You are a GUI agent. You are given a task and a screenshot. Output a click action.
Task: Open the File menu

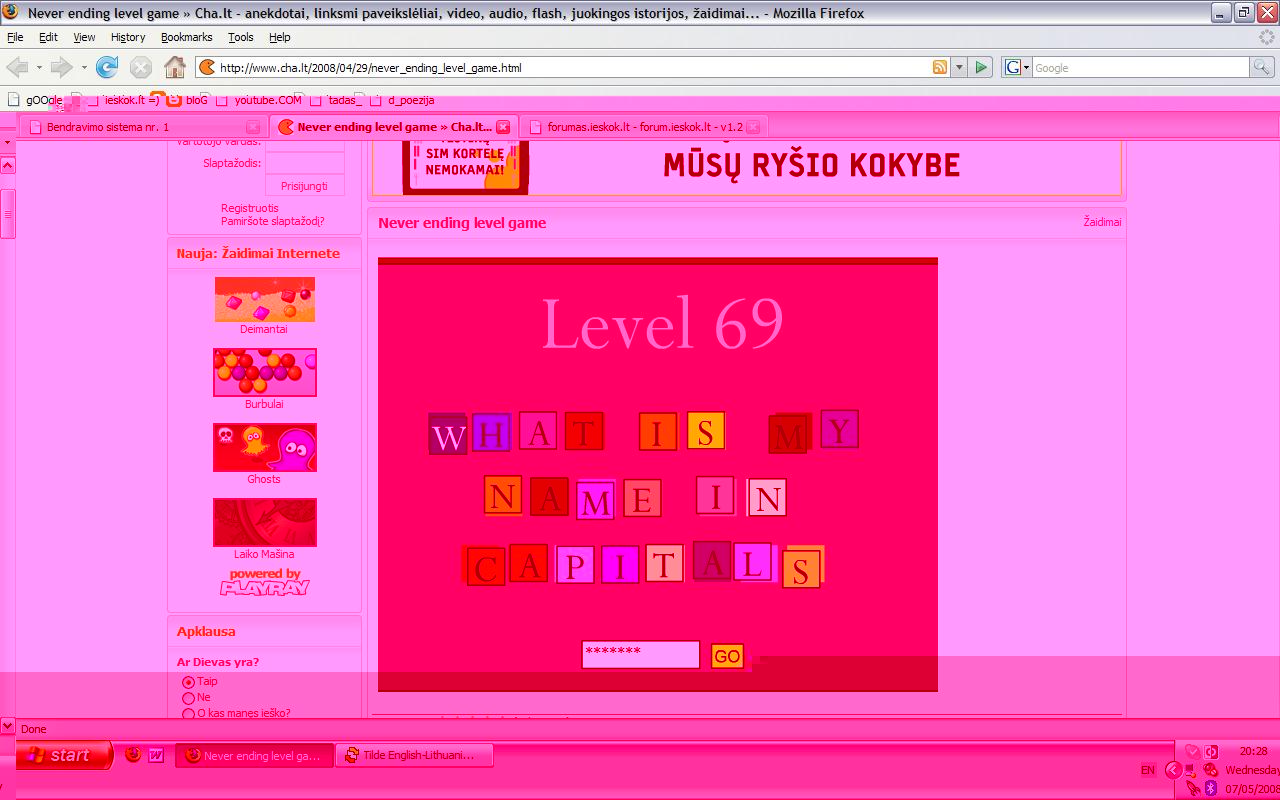tap(15, 37)
